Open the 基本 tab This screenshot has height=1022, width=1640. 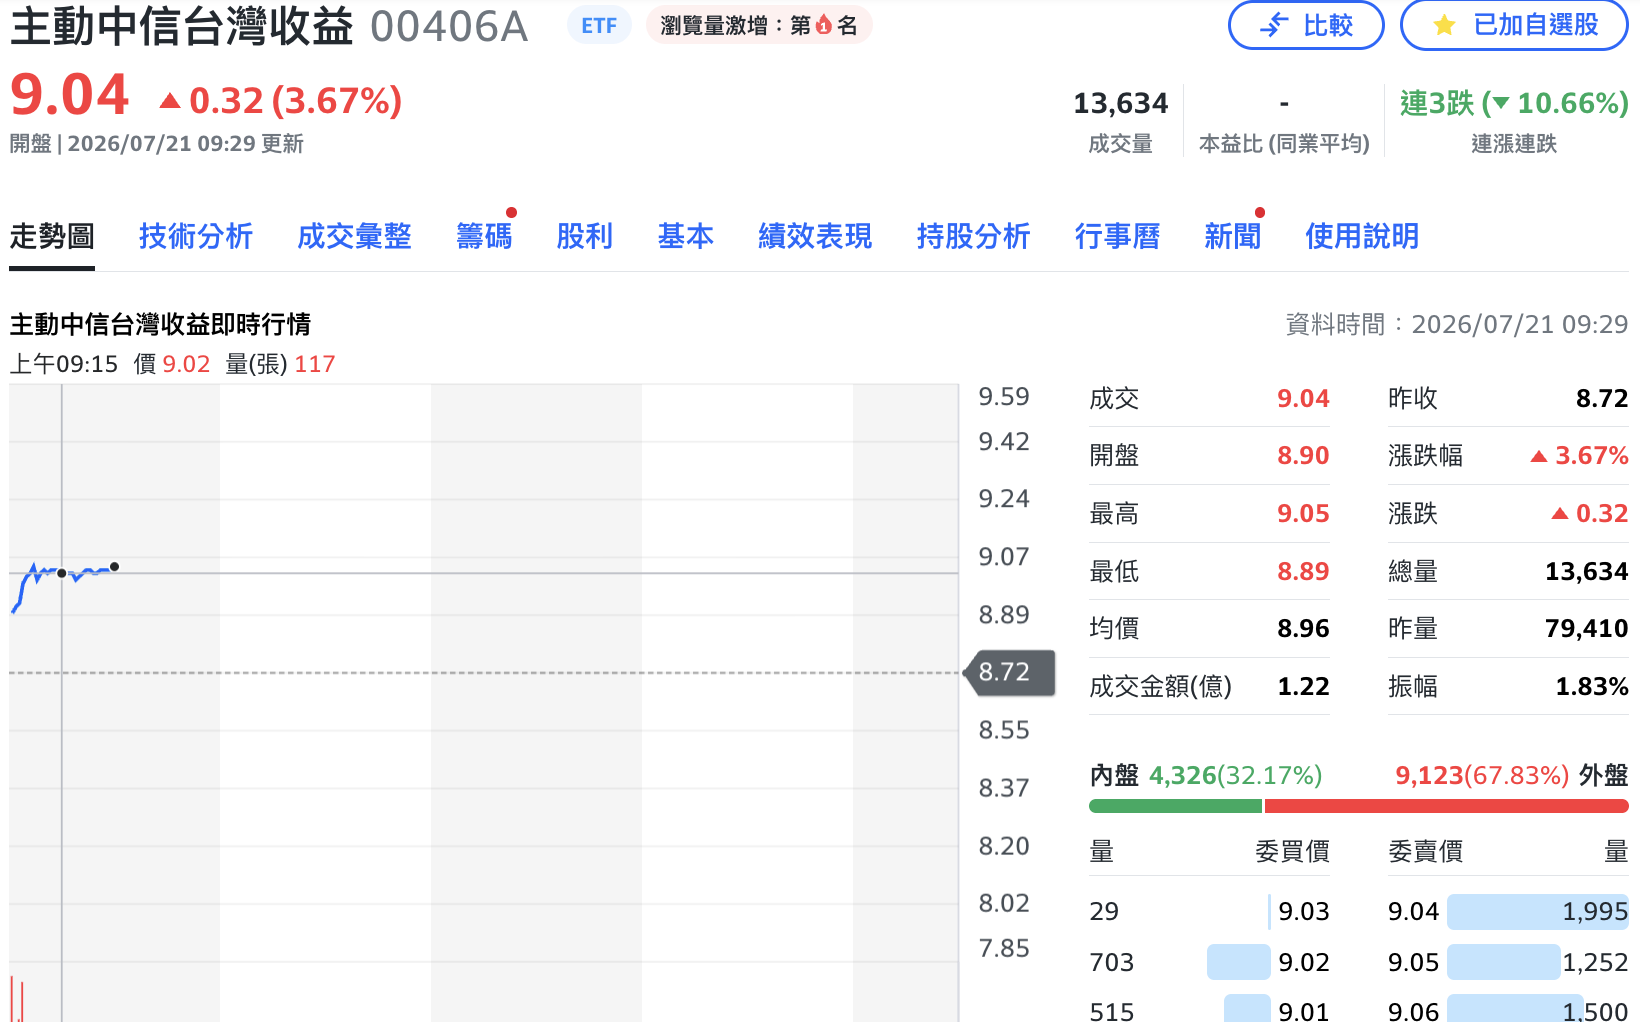pos(686,237)
